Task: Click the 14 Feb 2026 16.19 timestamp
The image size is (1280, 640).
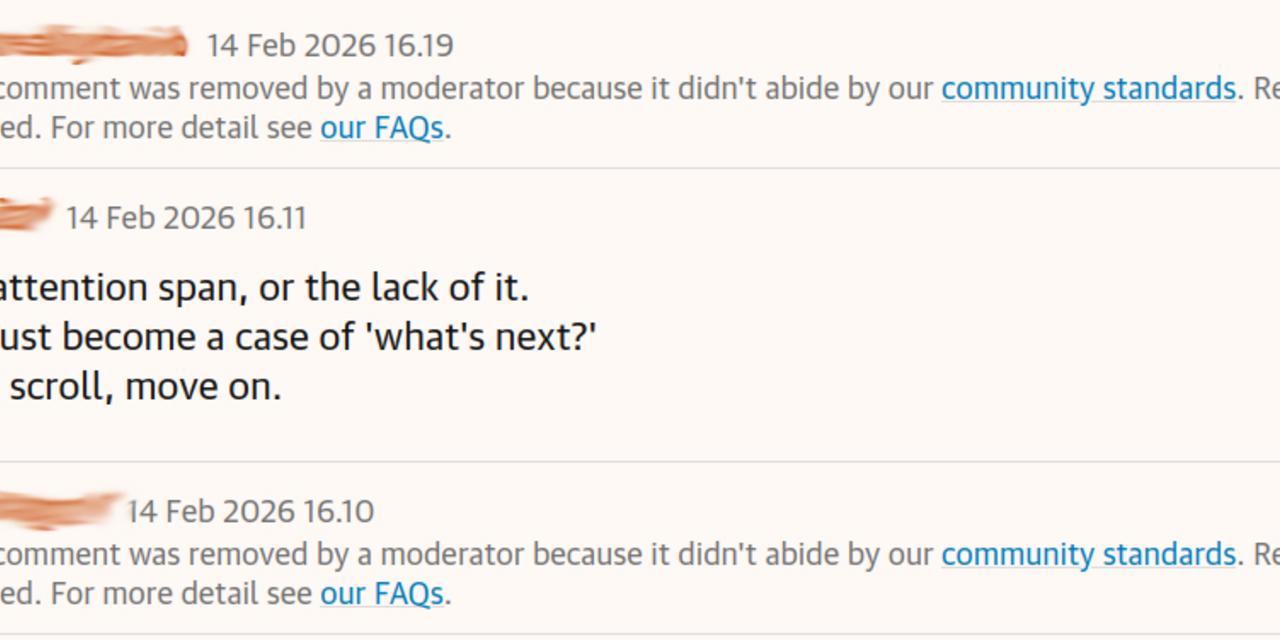Action: (x=330, y=46)
